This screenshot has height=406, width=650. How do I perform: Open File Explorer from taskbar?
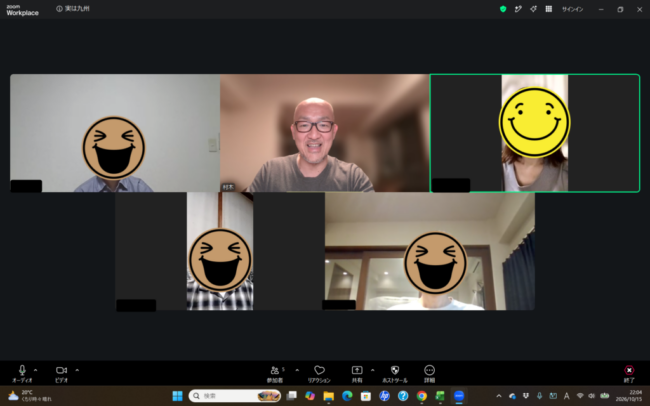[329, 396]
